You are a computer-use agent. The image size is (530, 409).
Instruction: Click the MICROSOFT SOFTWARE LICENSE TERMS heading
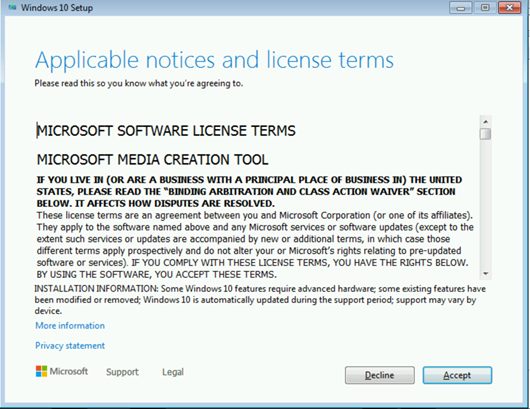(x=166, y=131)
